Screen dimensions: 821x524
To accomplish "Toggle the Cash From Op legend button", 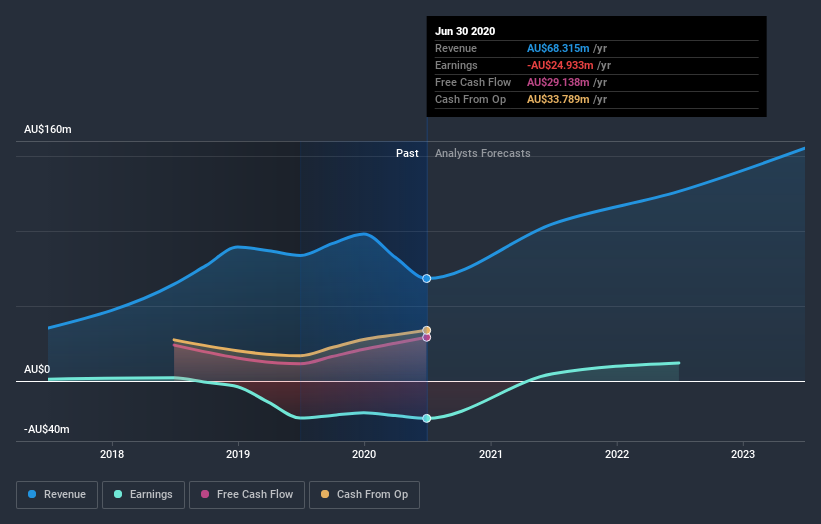I will [364, 495].
